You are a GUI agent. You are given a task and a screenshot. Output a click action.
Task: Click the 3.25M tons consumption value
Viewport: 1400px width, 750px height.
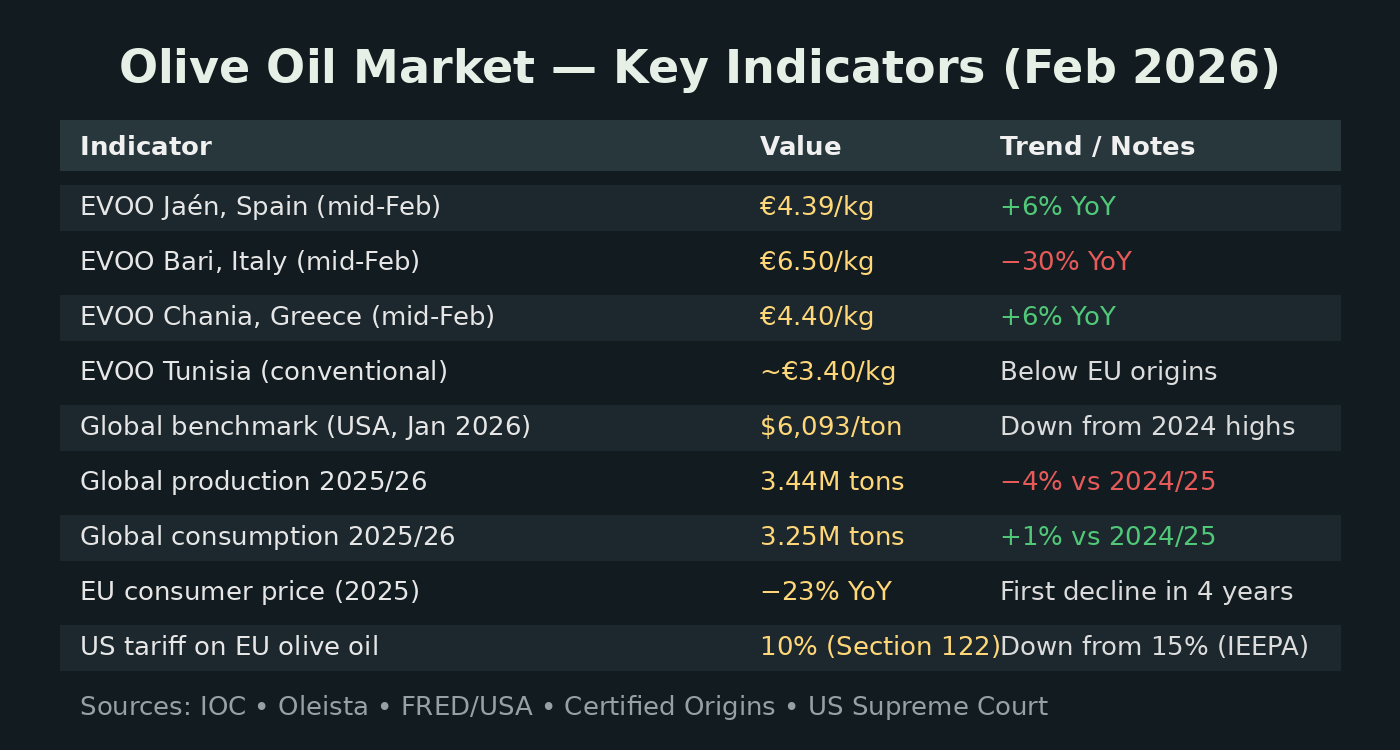click(831, 537)
